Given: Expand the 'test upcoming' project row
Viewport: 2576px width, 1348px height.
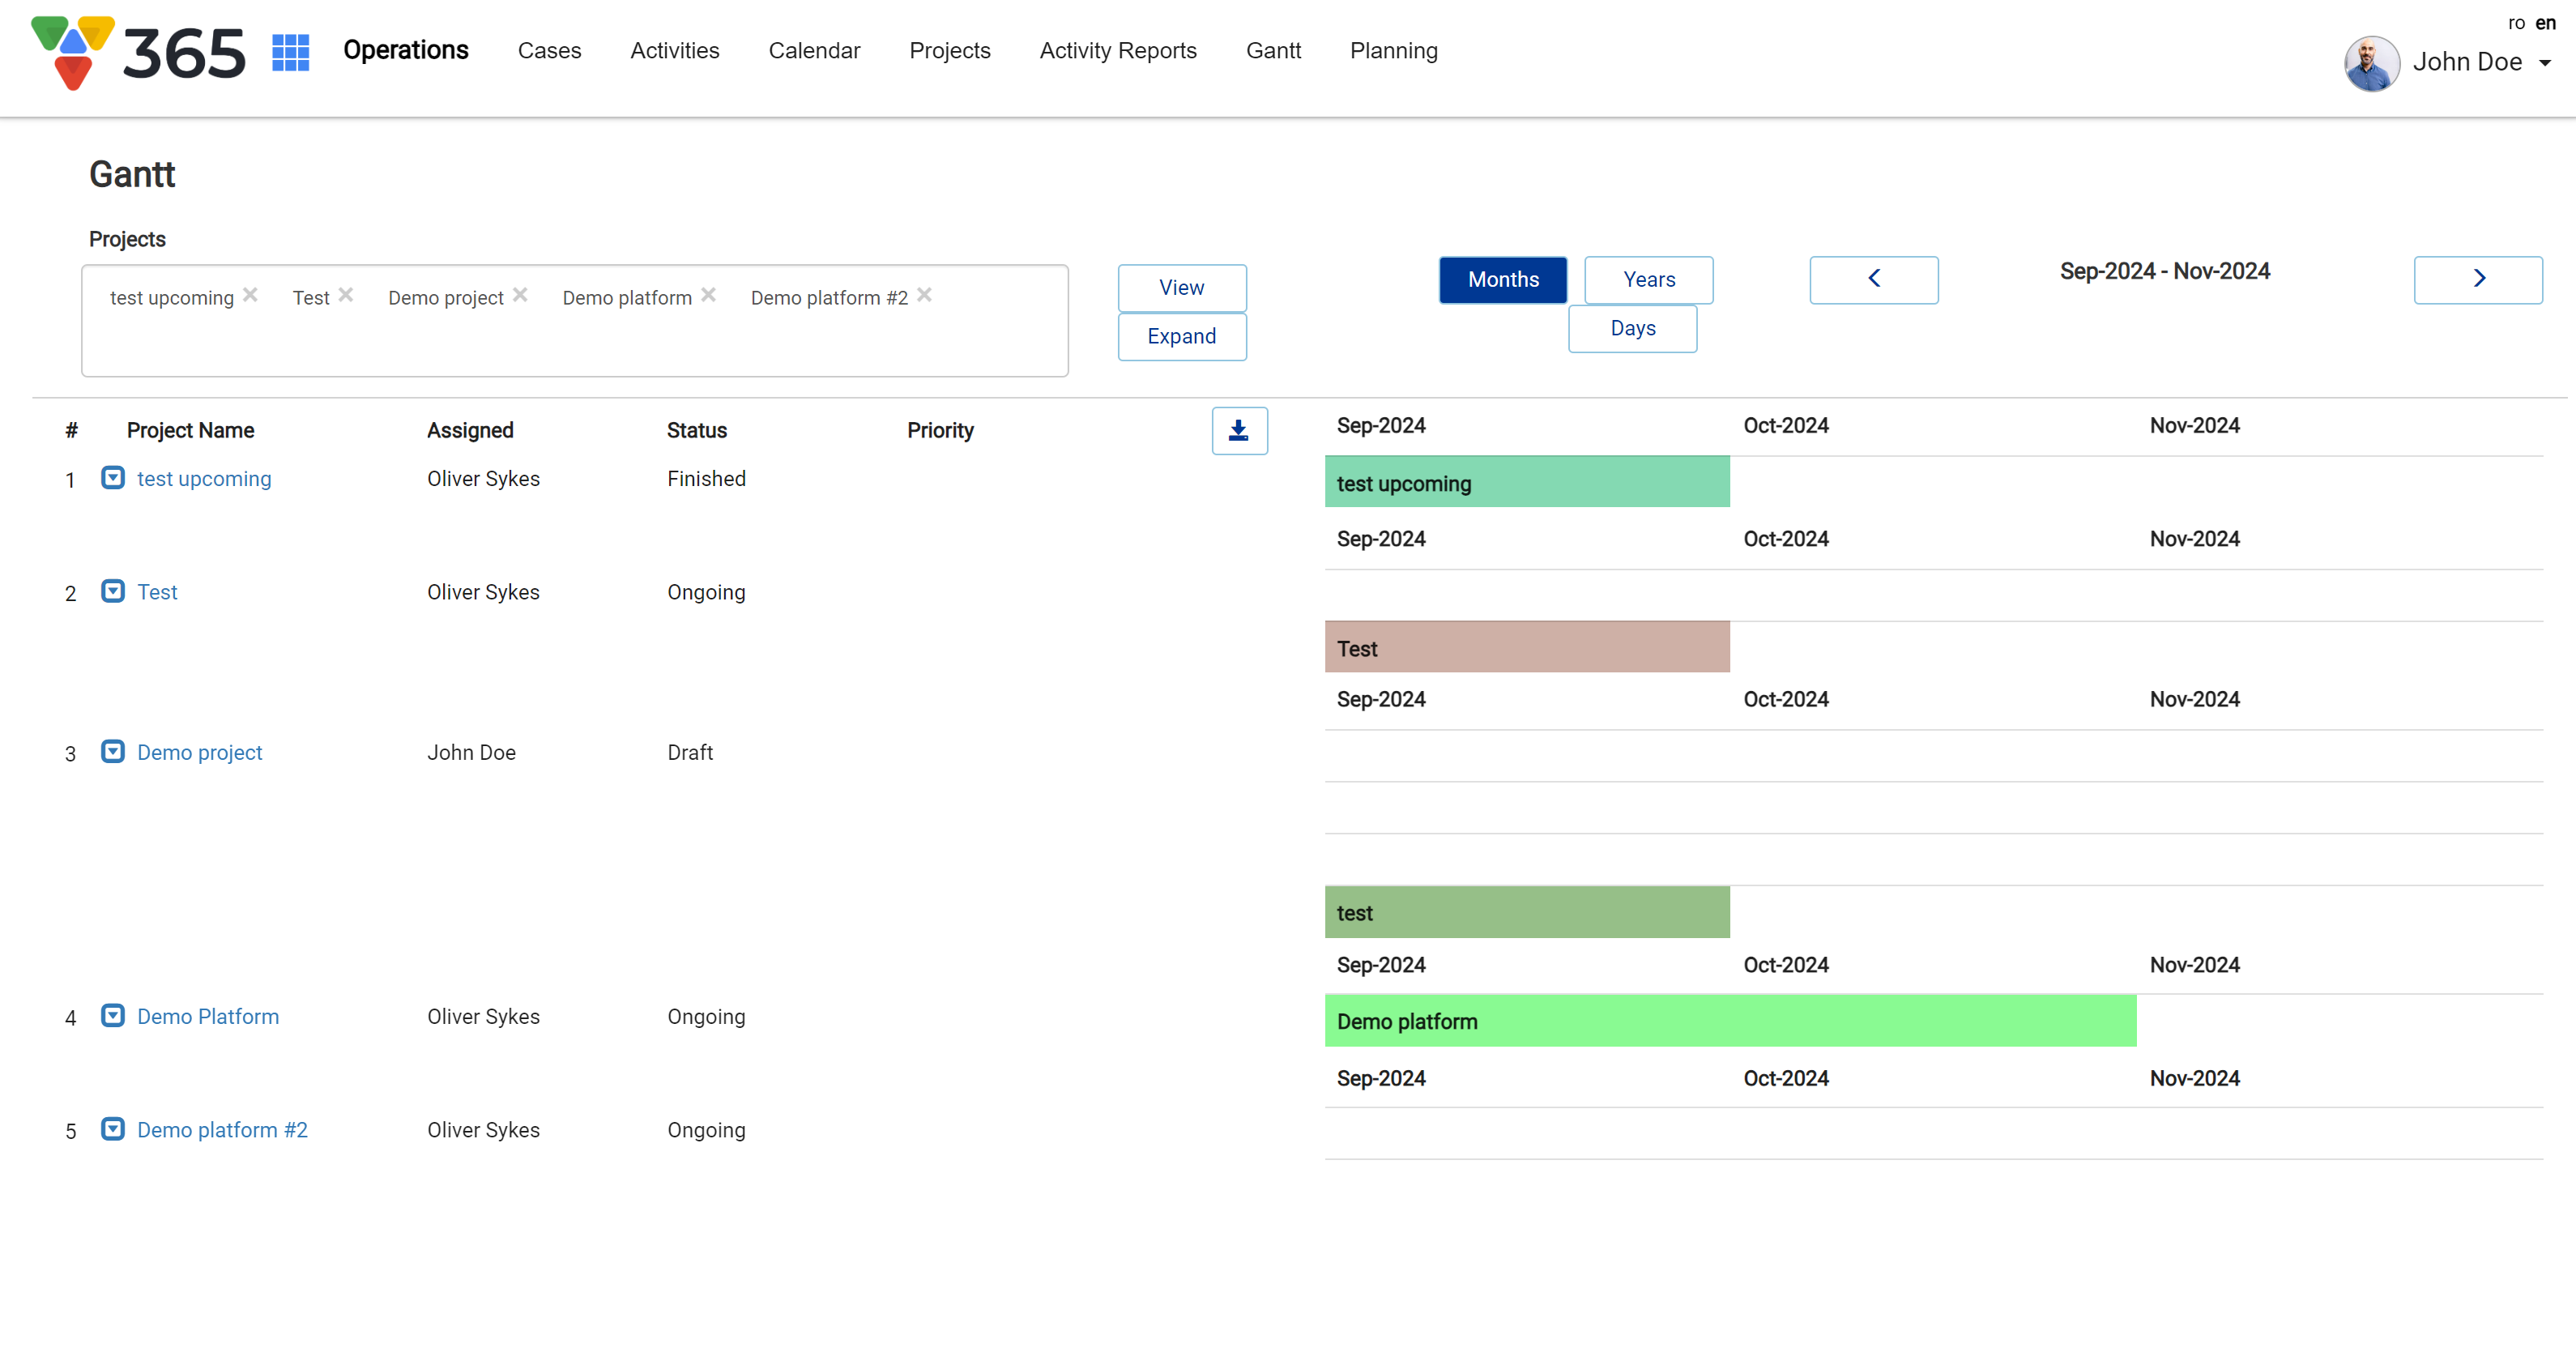Looking at the screenshot, I should coord(113,478).
